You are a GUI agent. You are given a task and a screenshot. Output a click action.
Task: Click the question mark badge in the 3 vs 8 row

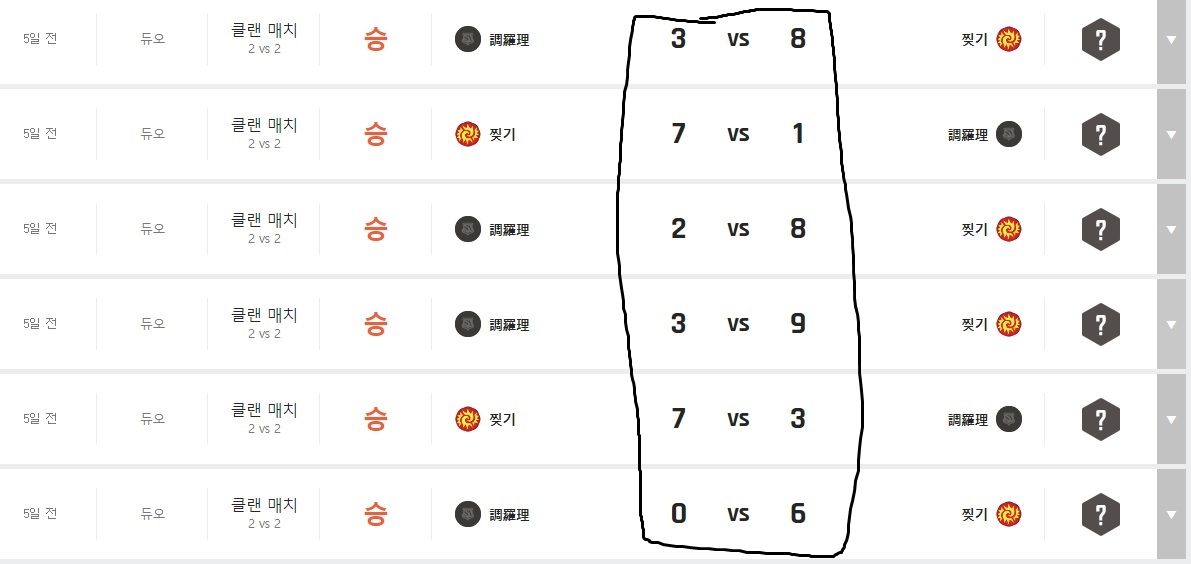[1100, 40]
